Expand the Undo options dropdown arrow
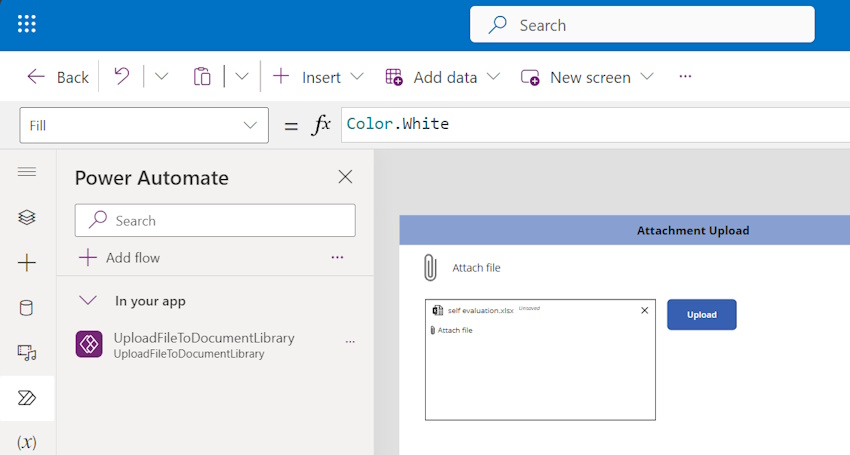 pyautogui.click(x=162, y=76)
